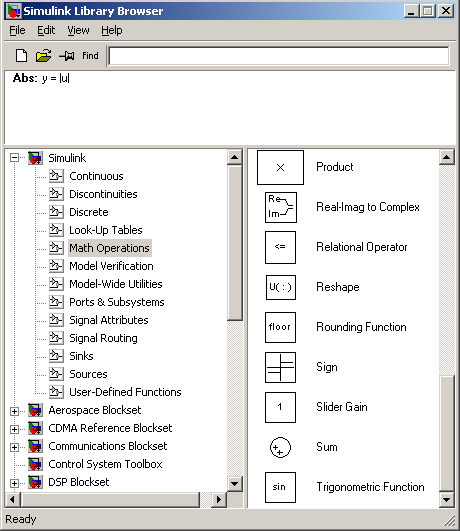
Task: Click the block list vertical scrollbar thumb
Action: point(446,433)
